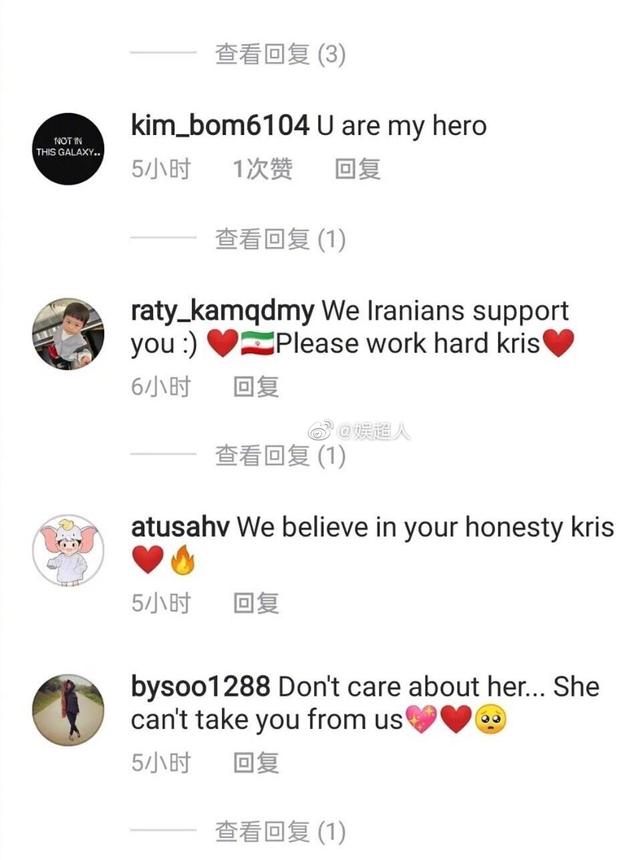Open raty_kamqdmy's child photo avatar

point(68,334)
